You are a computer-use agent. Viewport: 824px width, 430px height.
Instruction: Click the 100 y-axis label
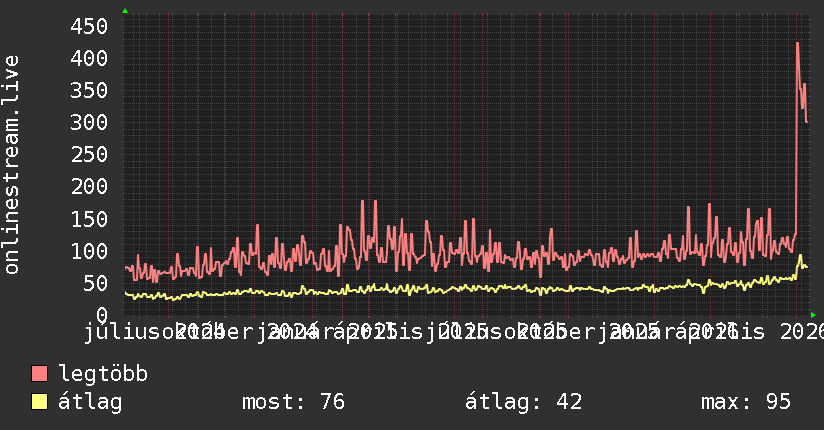coord(89,251)
